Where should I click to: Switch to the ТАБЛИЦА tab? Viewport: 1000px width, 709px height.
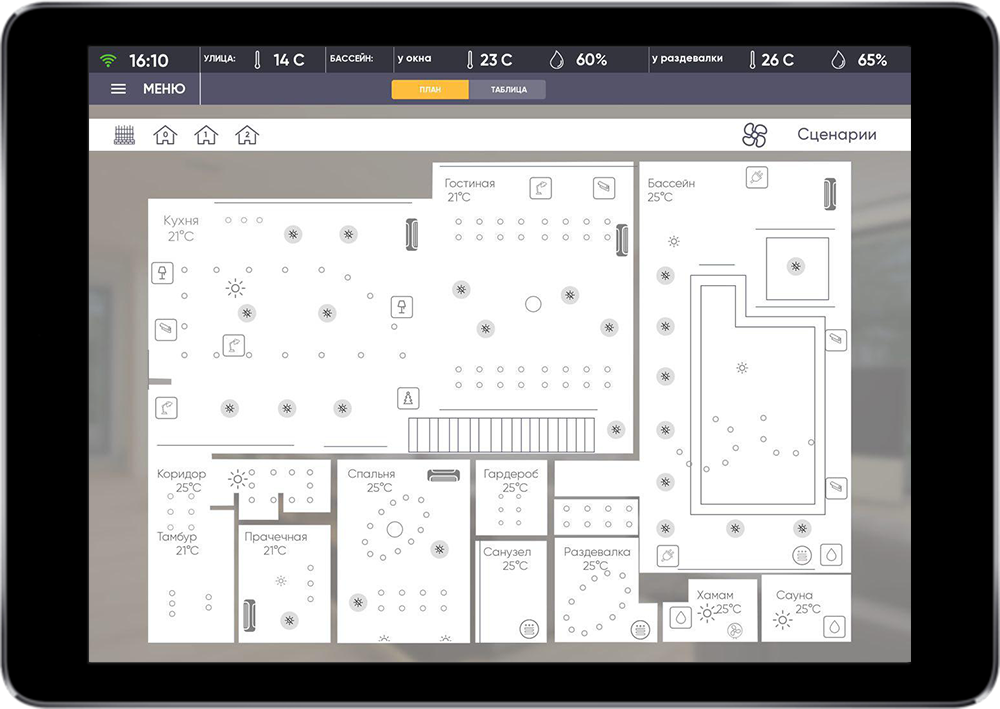coord(508,90)
